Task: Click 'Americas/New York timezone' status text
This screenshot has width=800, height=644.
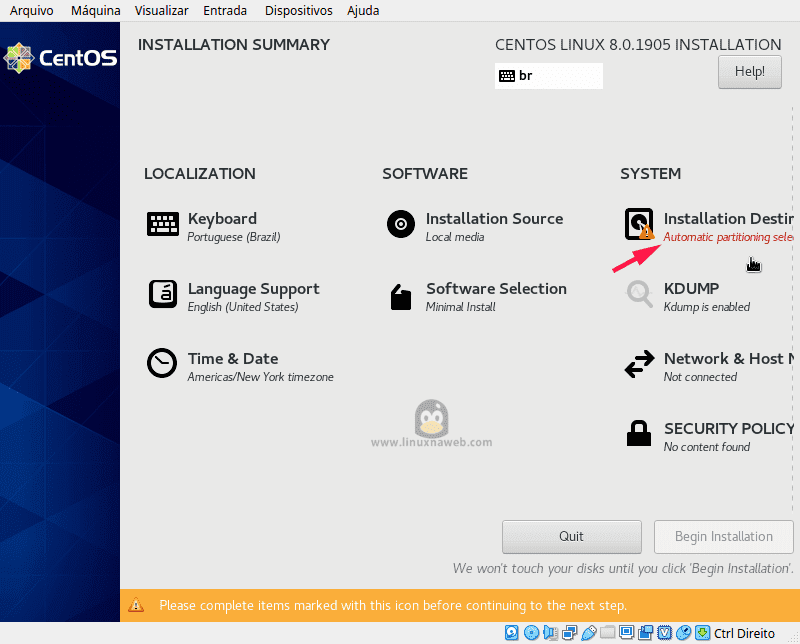Action: 260,377
